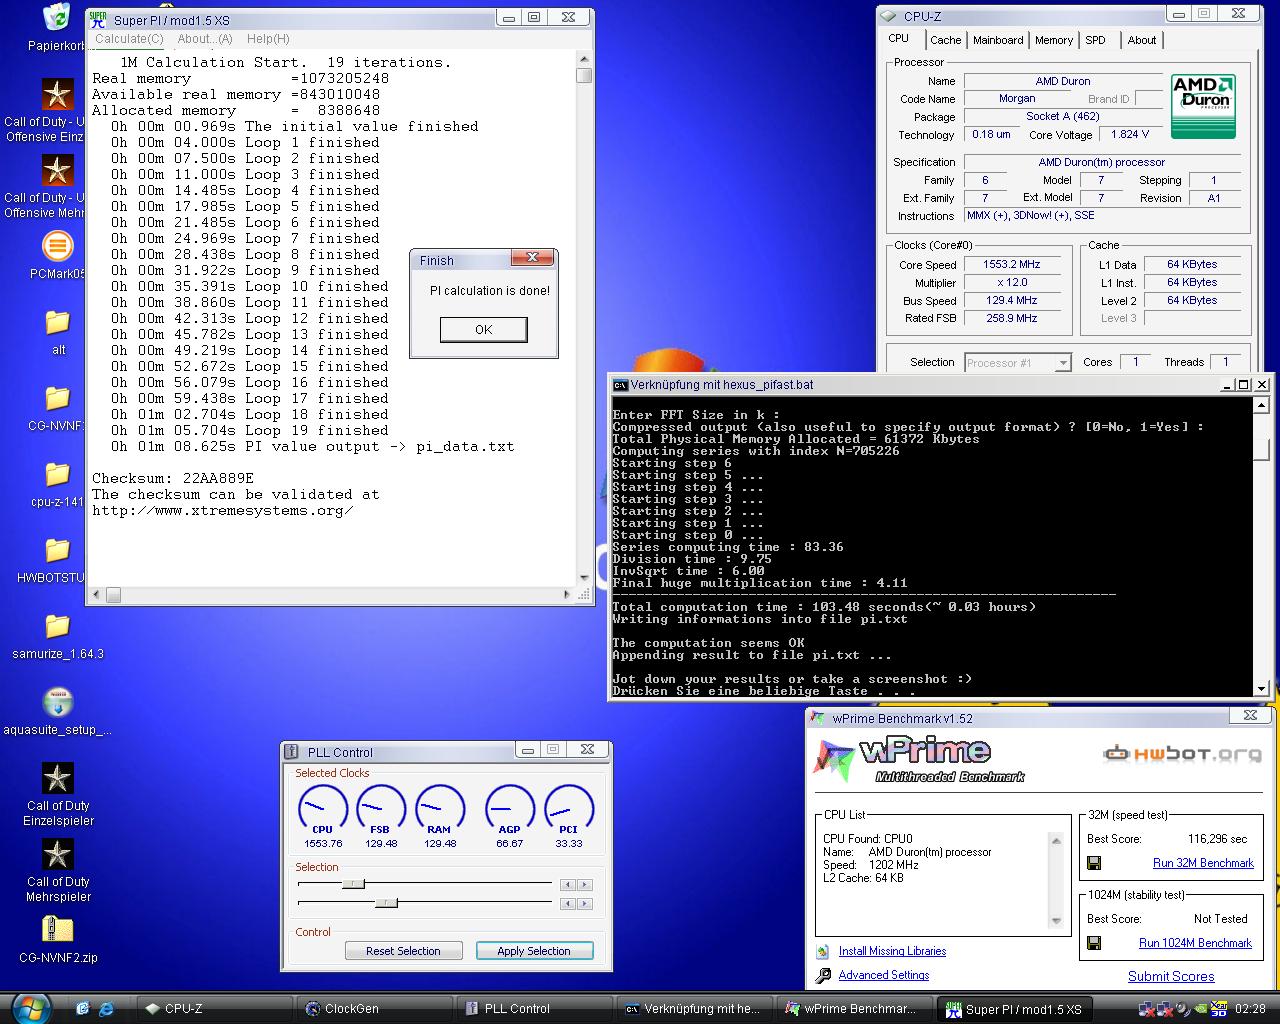Launch Call of Duty United Offensive Mehrspieler shortcut
The height and width of the screenshot is (1024, 1280).
[x=57, y=171]
